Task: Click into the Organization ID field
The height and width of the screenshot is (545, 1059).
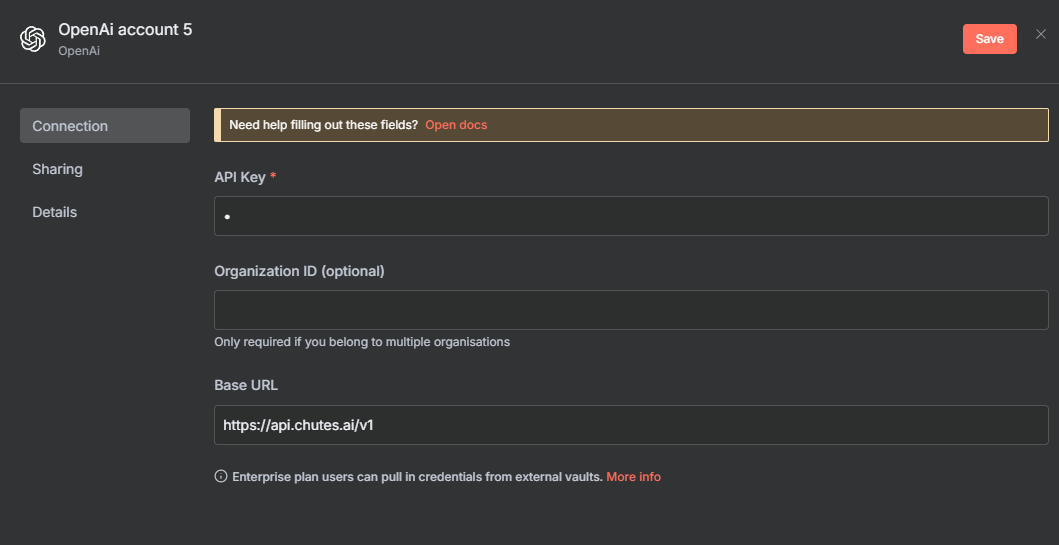Action: click(631, 310)
